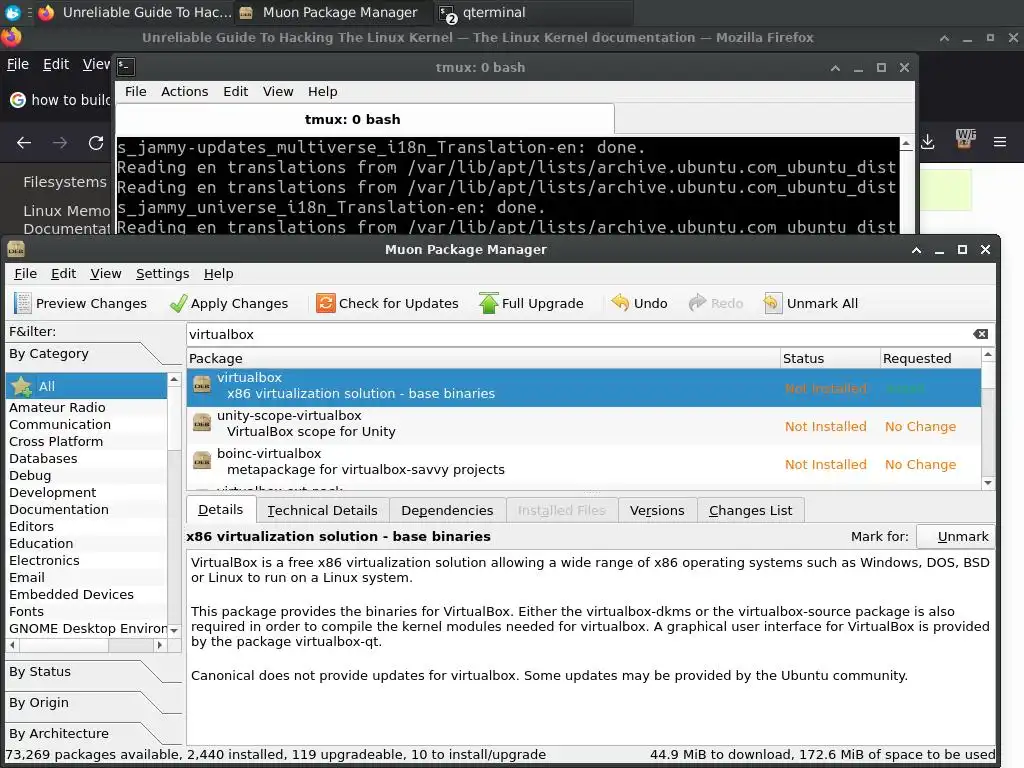Select the unity-scope-virtualbox package row
The image size is (1024, 768).
pyautogui.click(x=584, y=424)
